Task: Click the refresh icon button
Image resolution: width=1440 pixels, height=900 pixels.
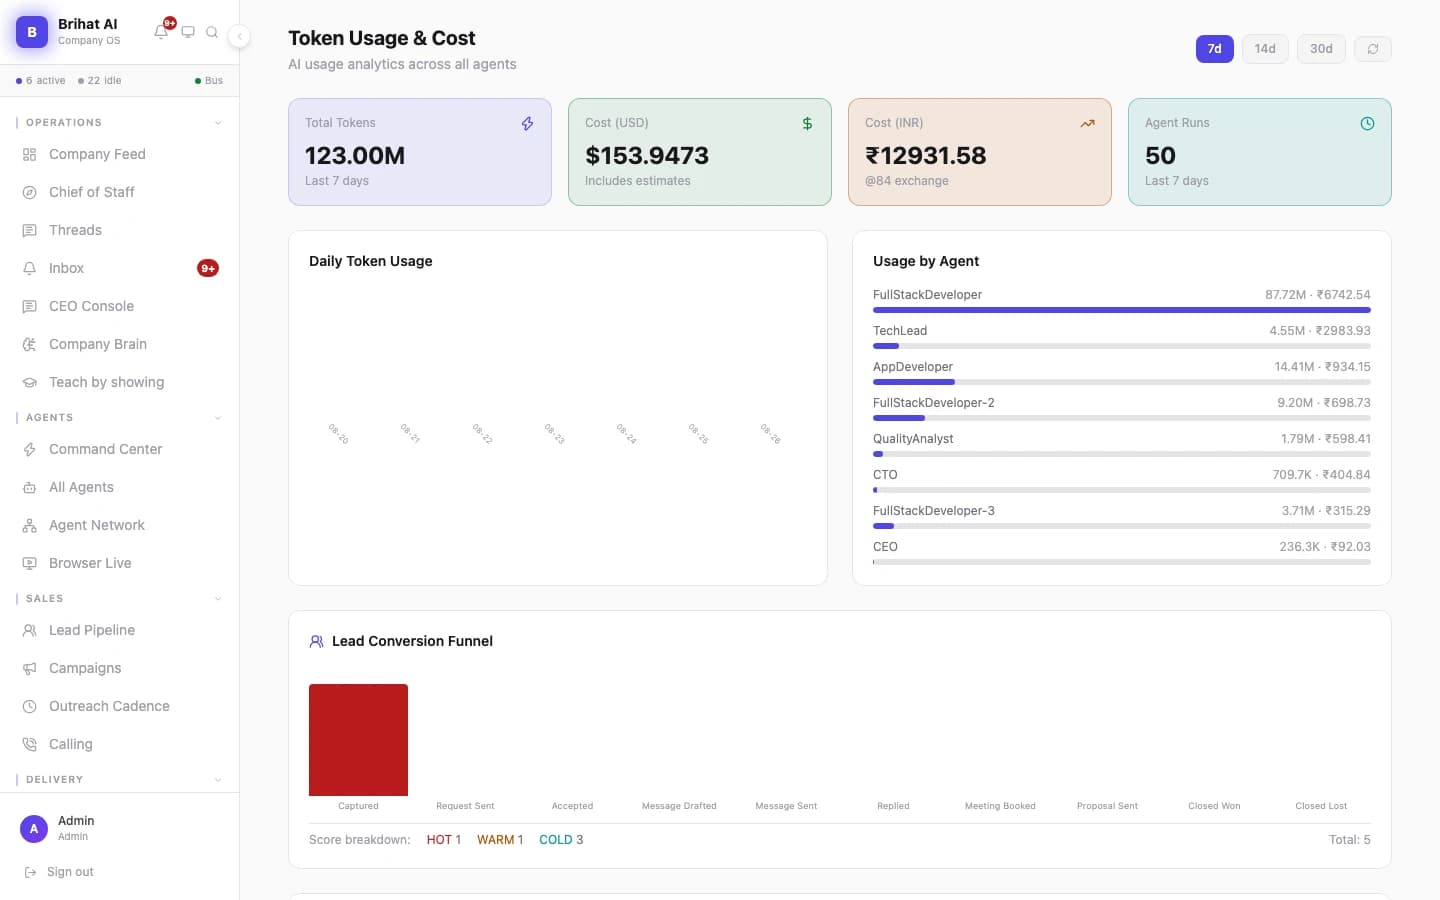Action: coord(1373,49)
